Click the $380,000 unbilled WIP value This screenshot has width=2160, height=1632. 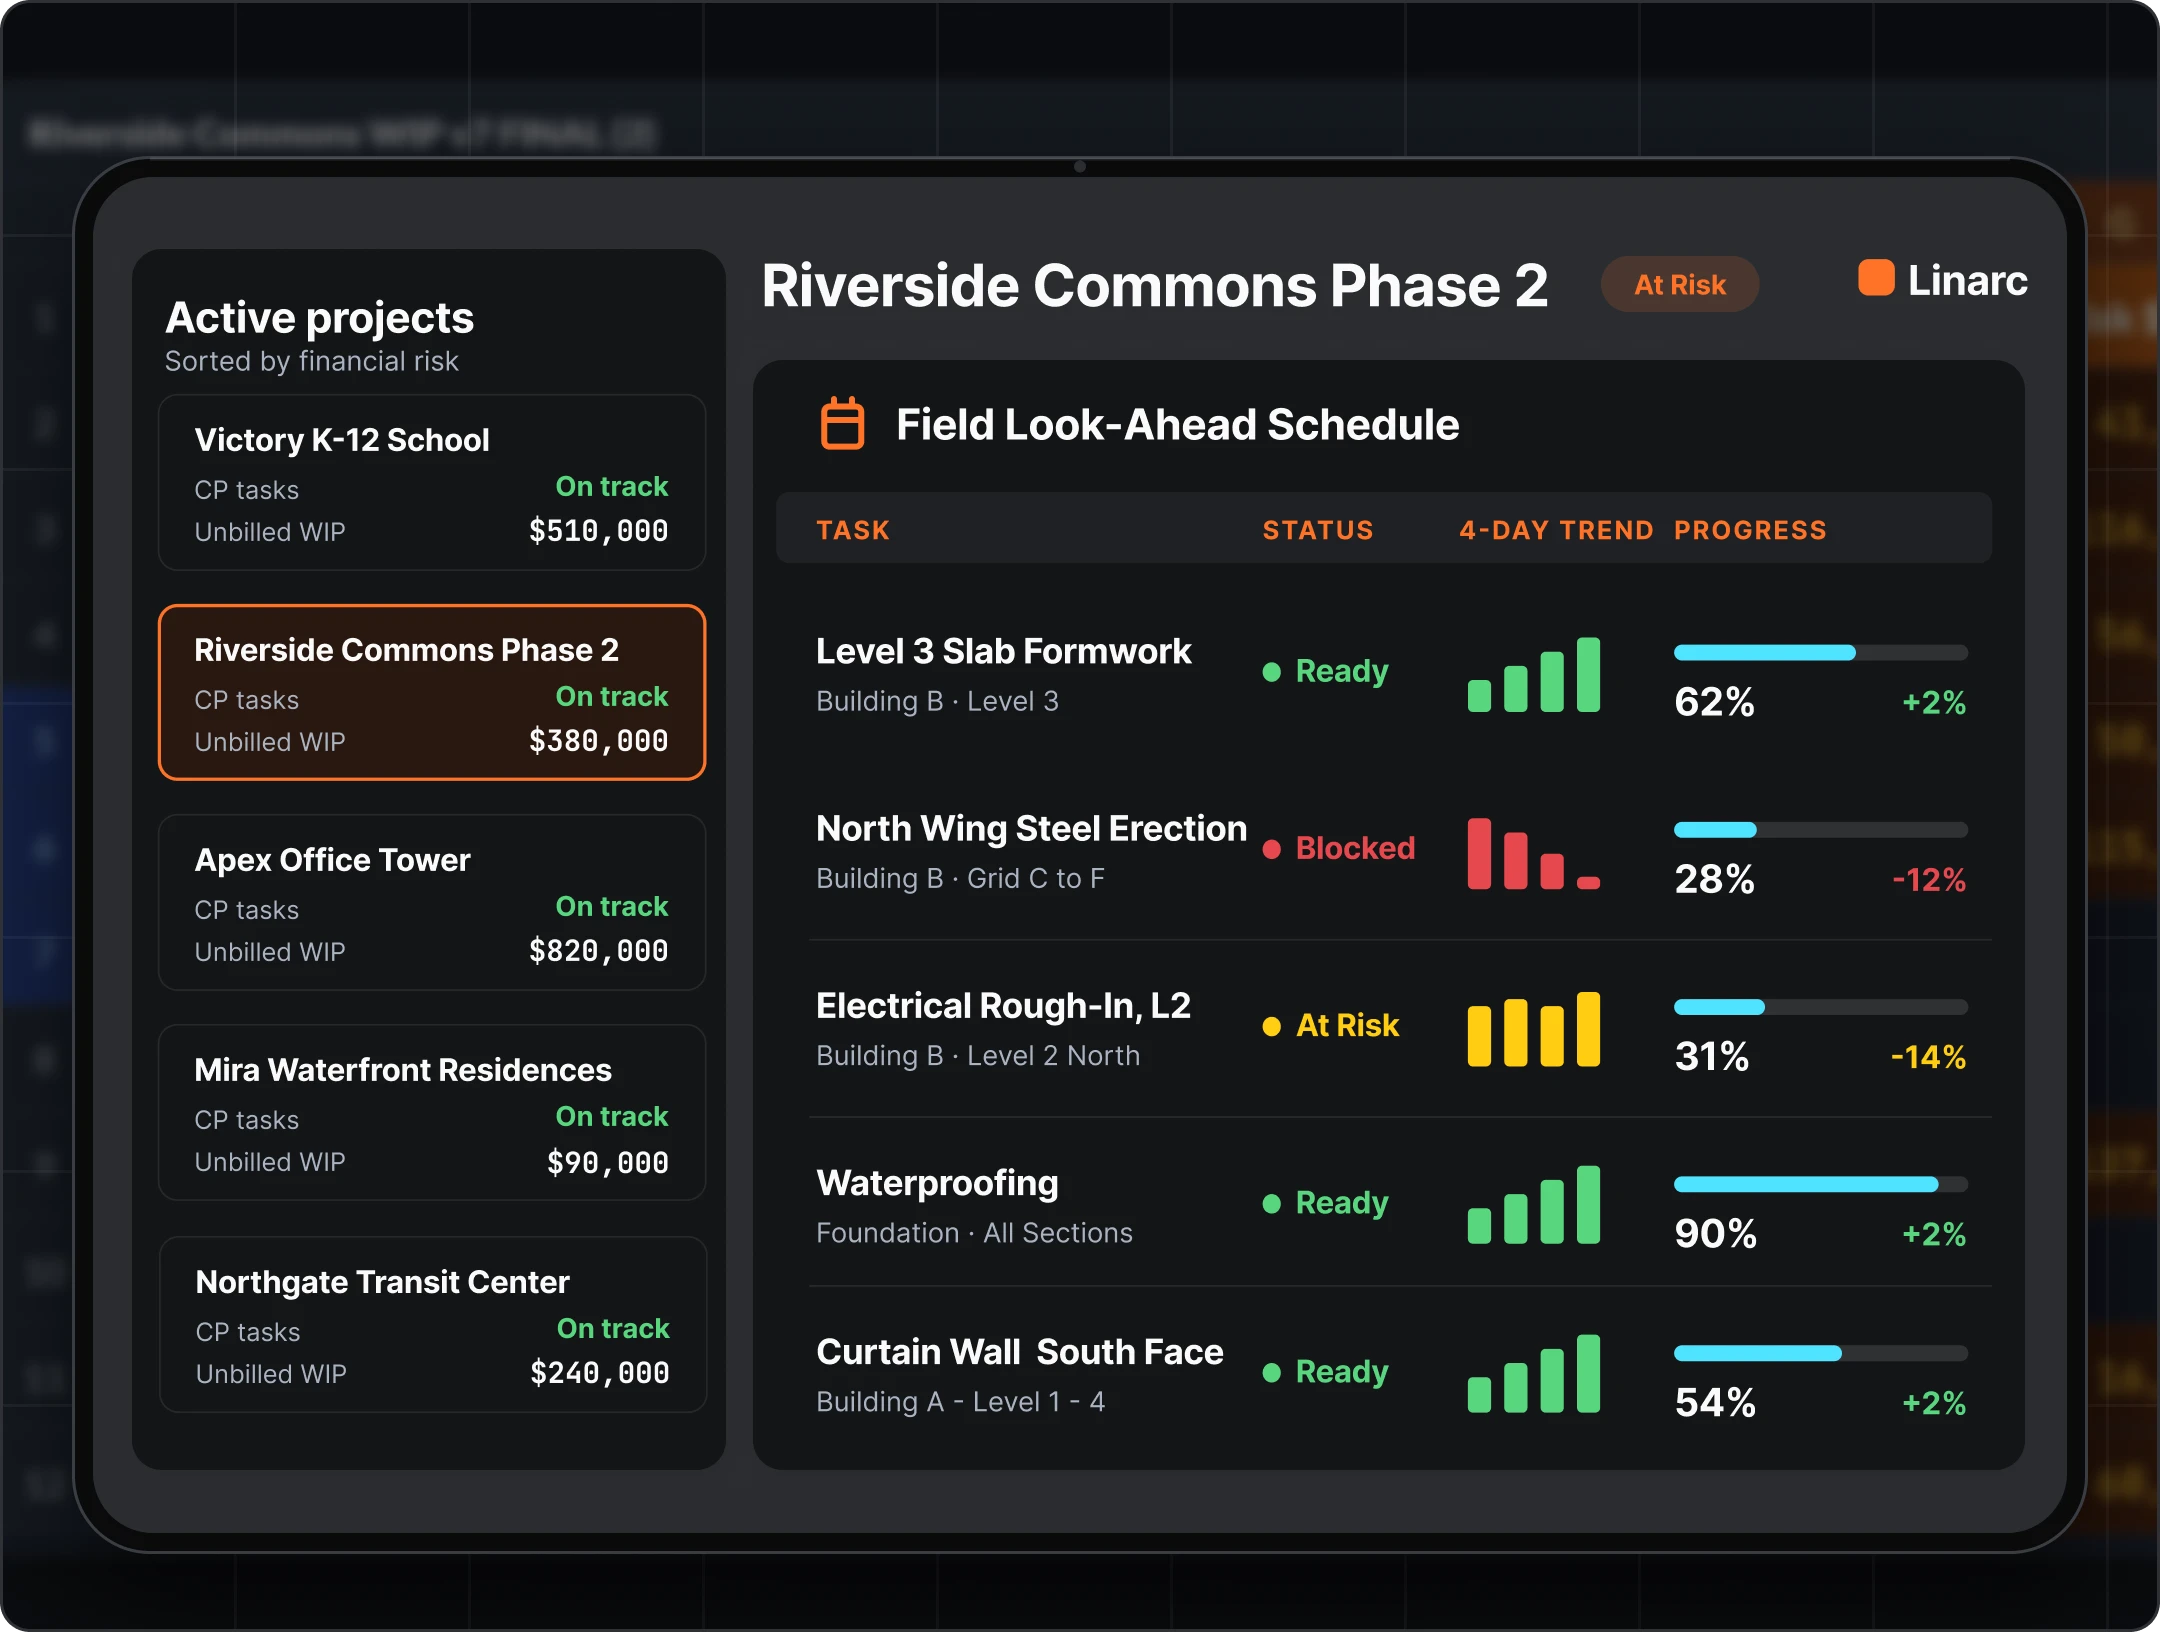coord(599,741)
